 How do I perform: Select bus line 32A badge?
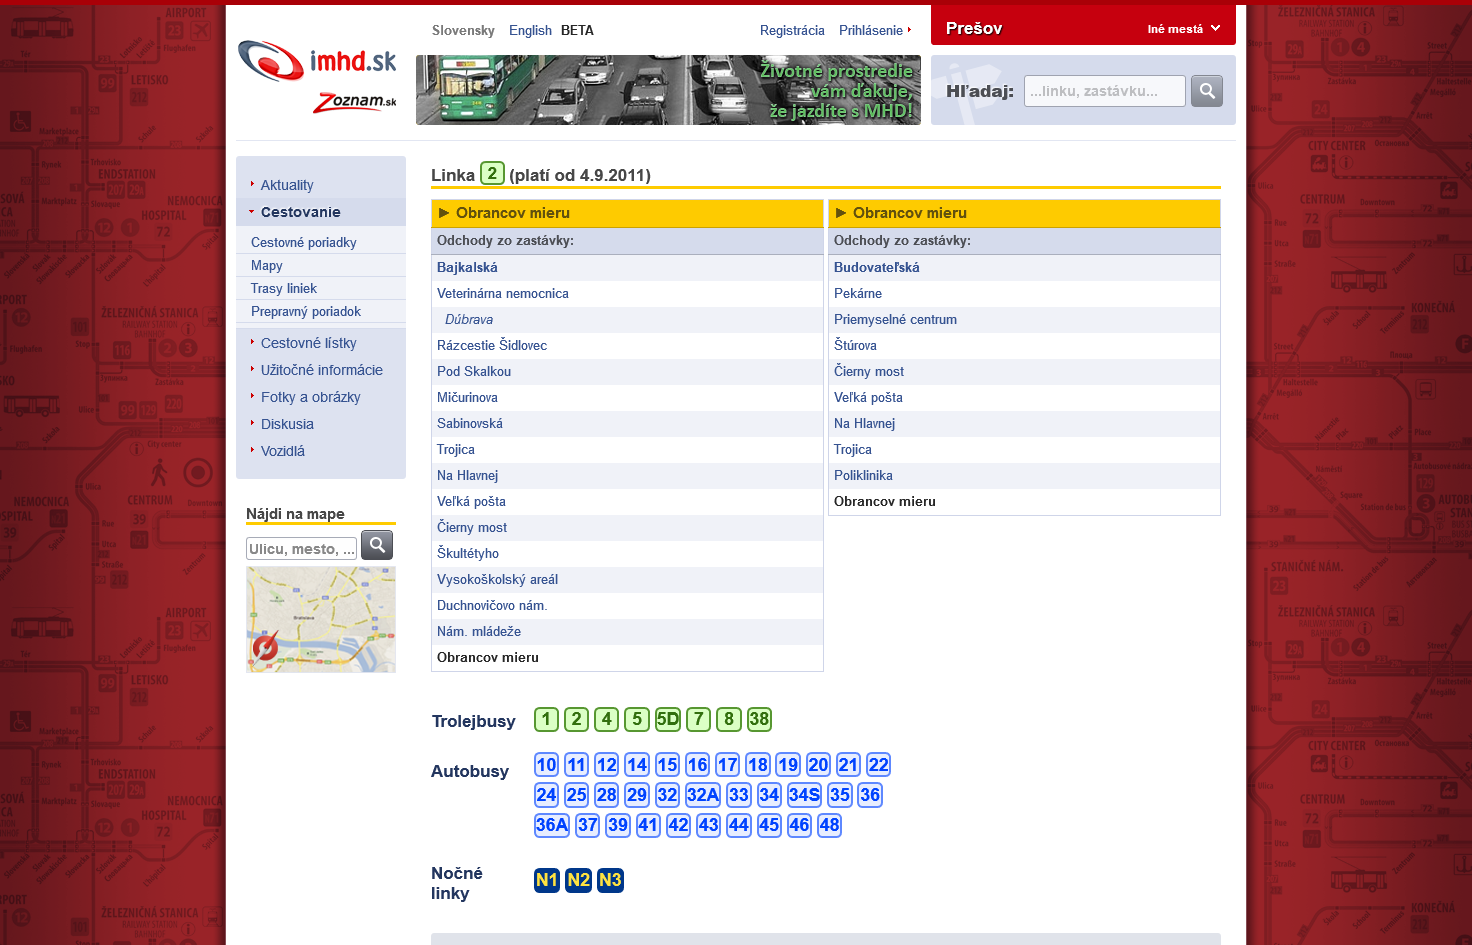702,795
